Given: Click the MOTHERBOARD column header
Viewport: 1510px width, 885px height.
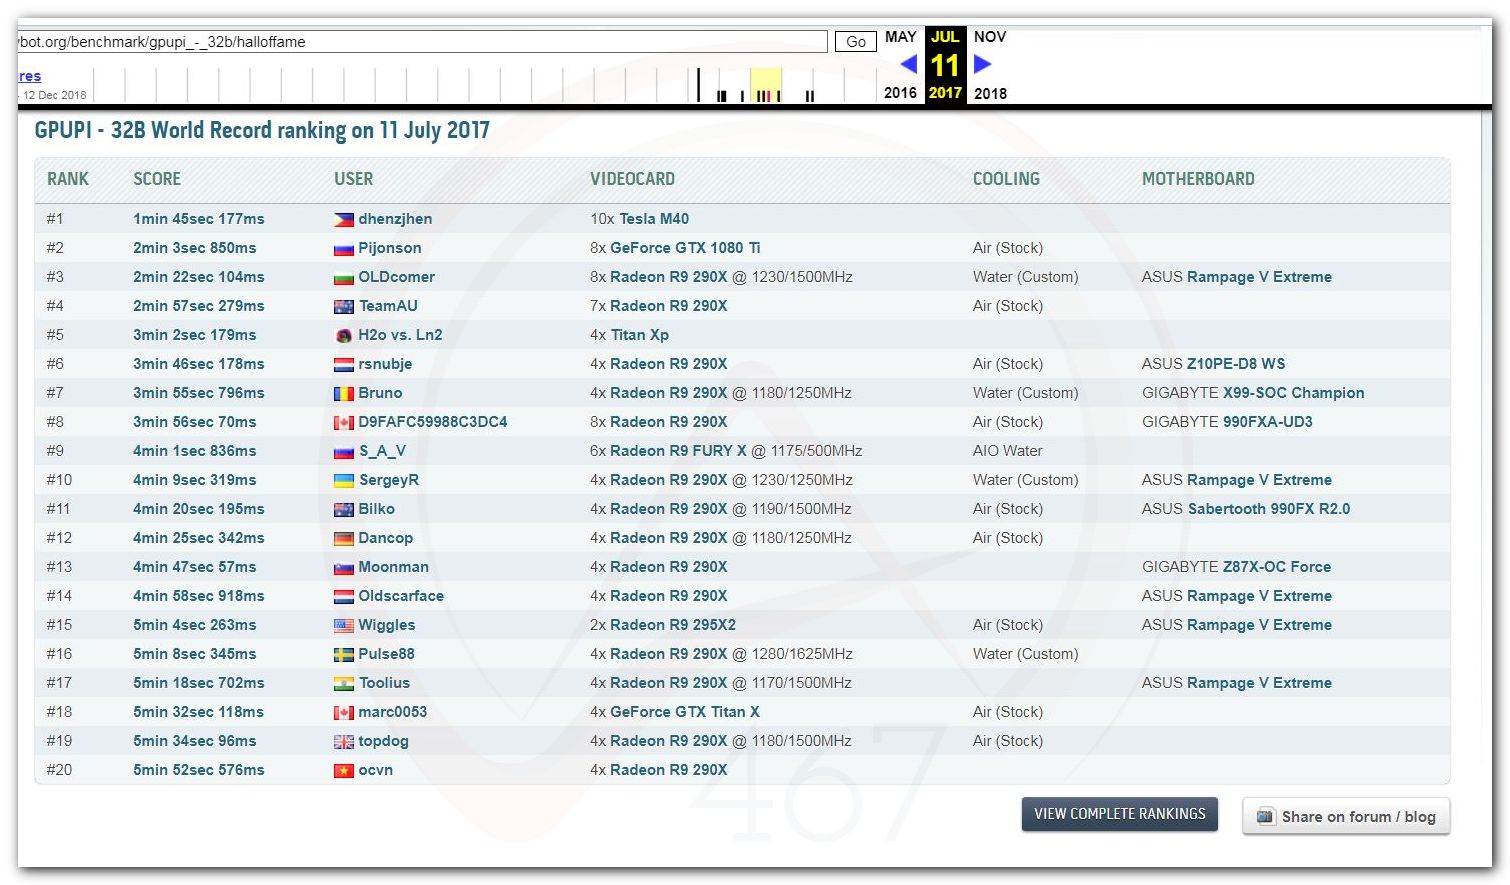Looking at the screenshot, I should pyautogui.click(x=1198, y=179).
